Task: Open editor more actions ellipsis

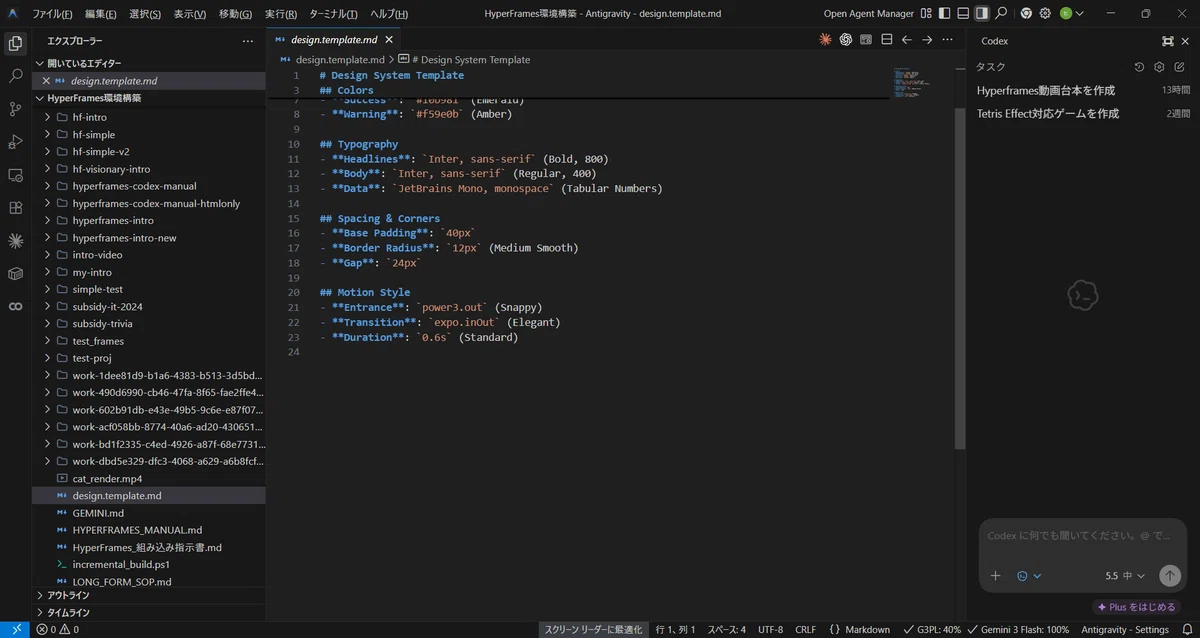Action: tap(947, 40)
